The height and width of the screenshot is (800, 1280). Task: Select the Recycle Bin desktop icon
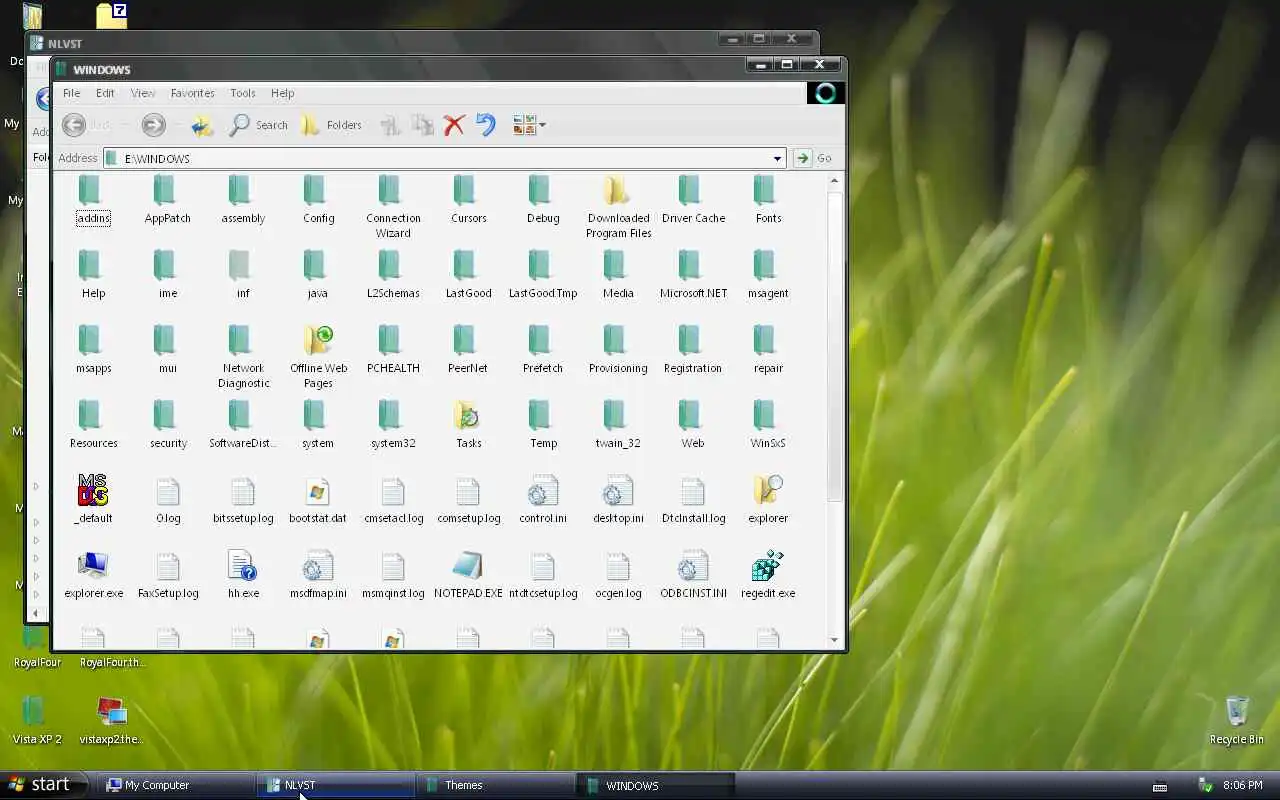[1237, 720]
